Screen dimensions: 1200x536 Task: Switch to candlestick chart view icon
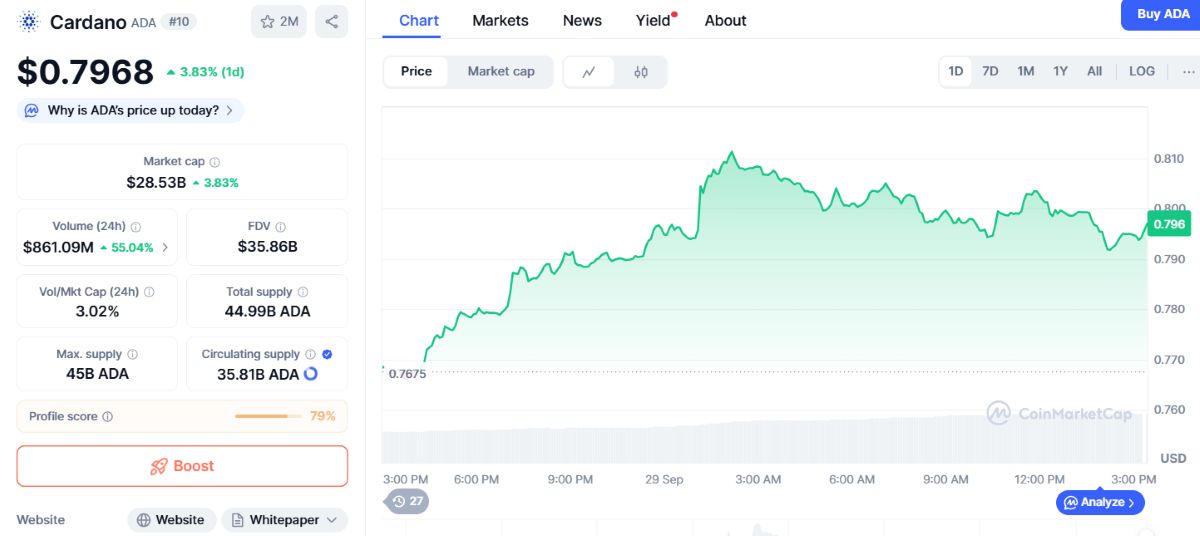[x=641, y=72]
